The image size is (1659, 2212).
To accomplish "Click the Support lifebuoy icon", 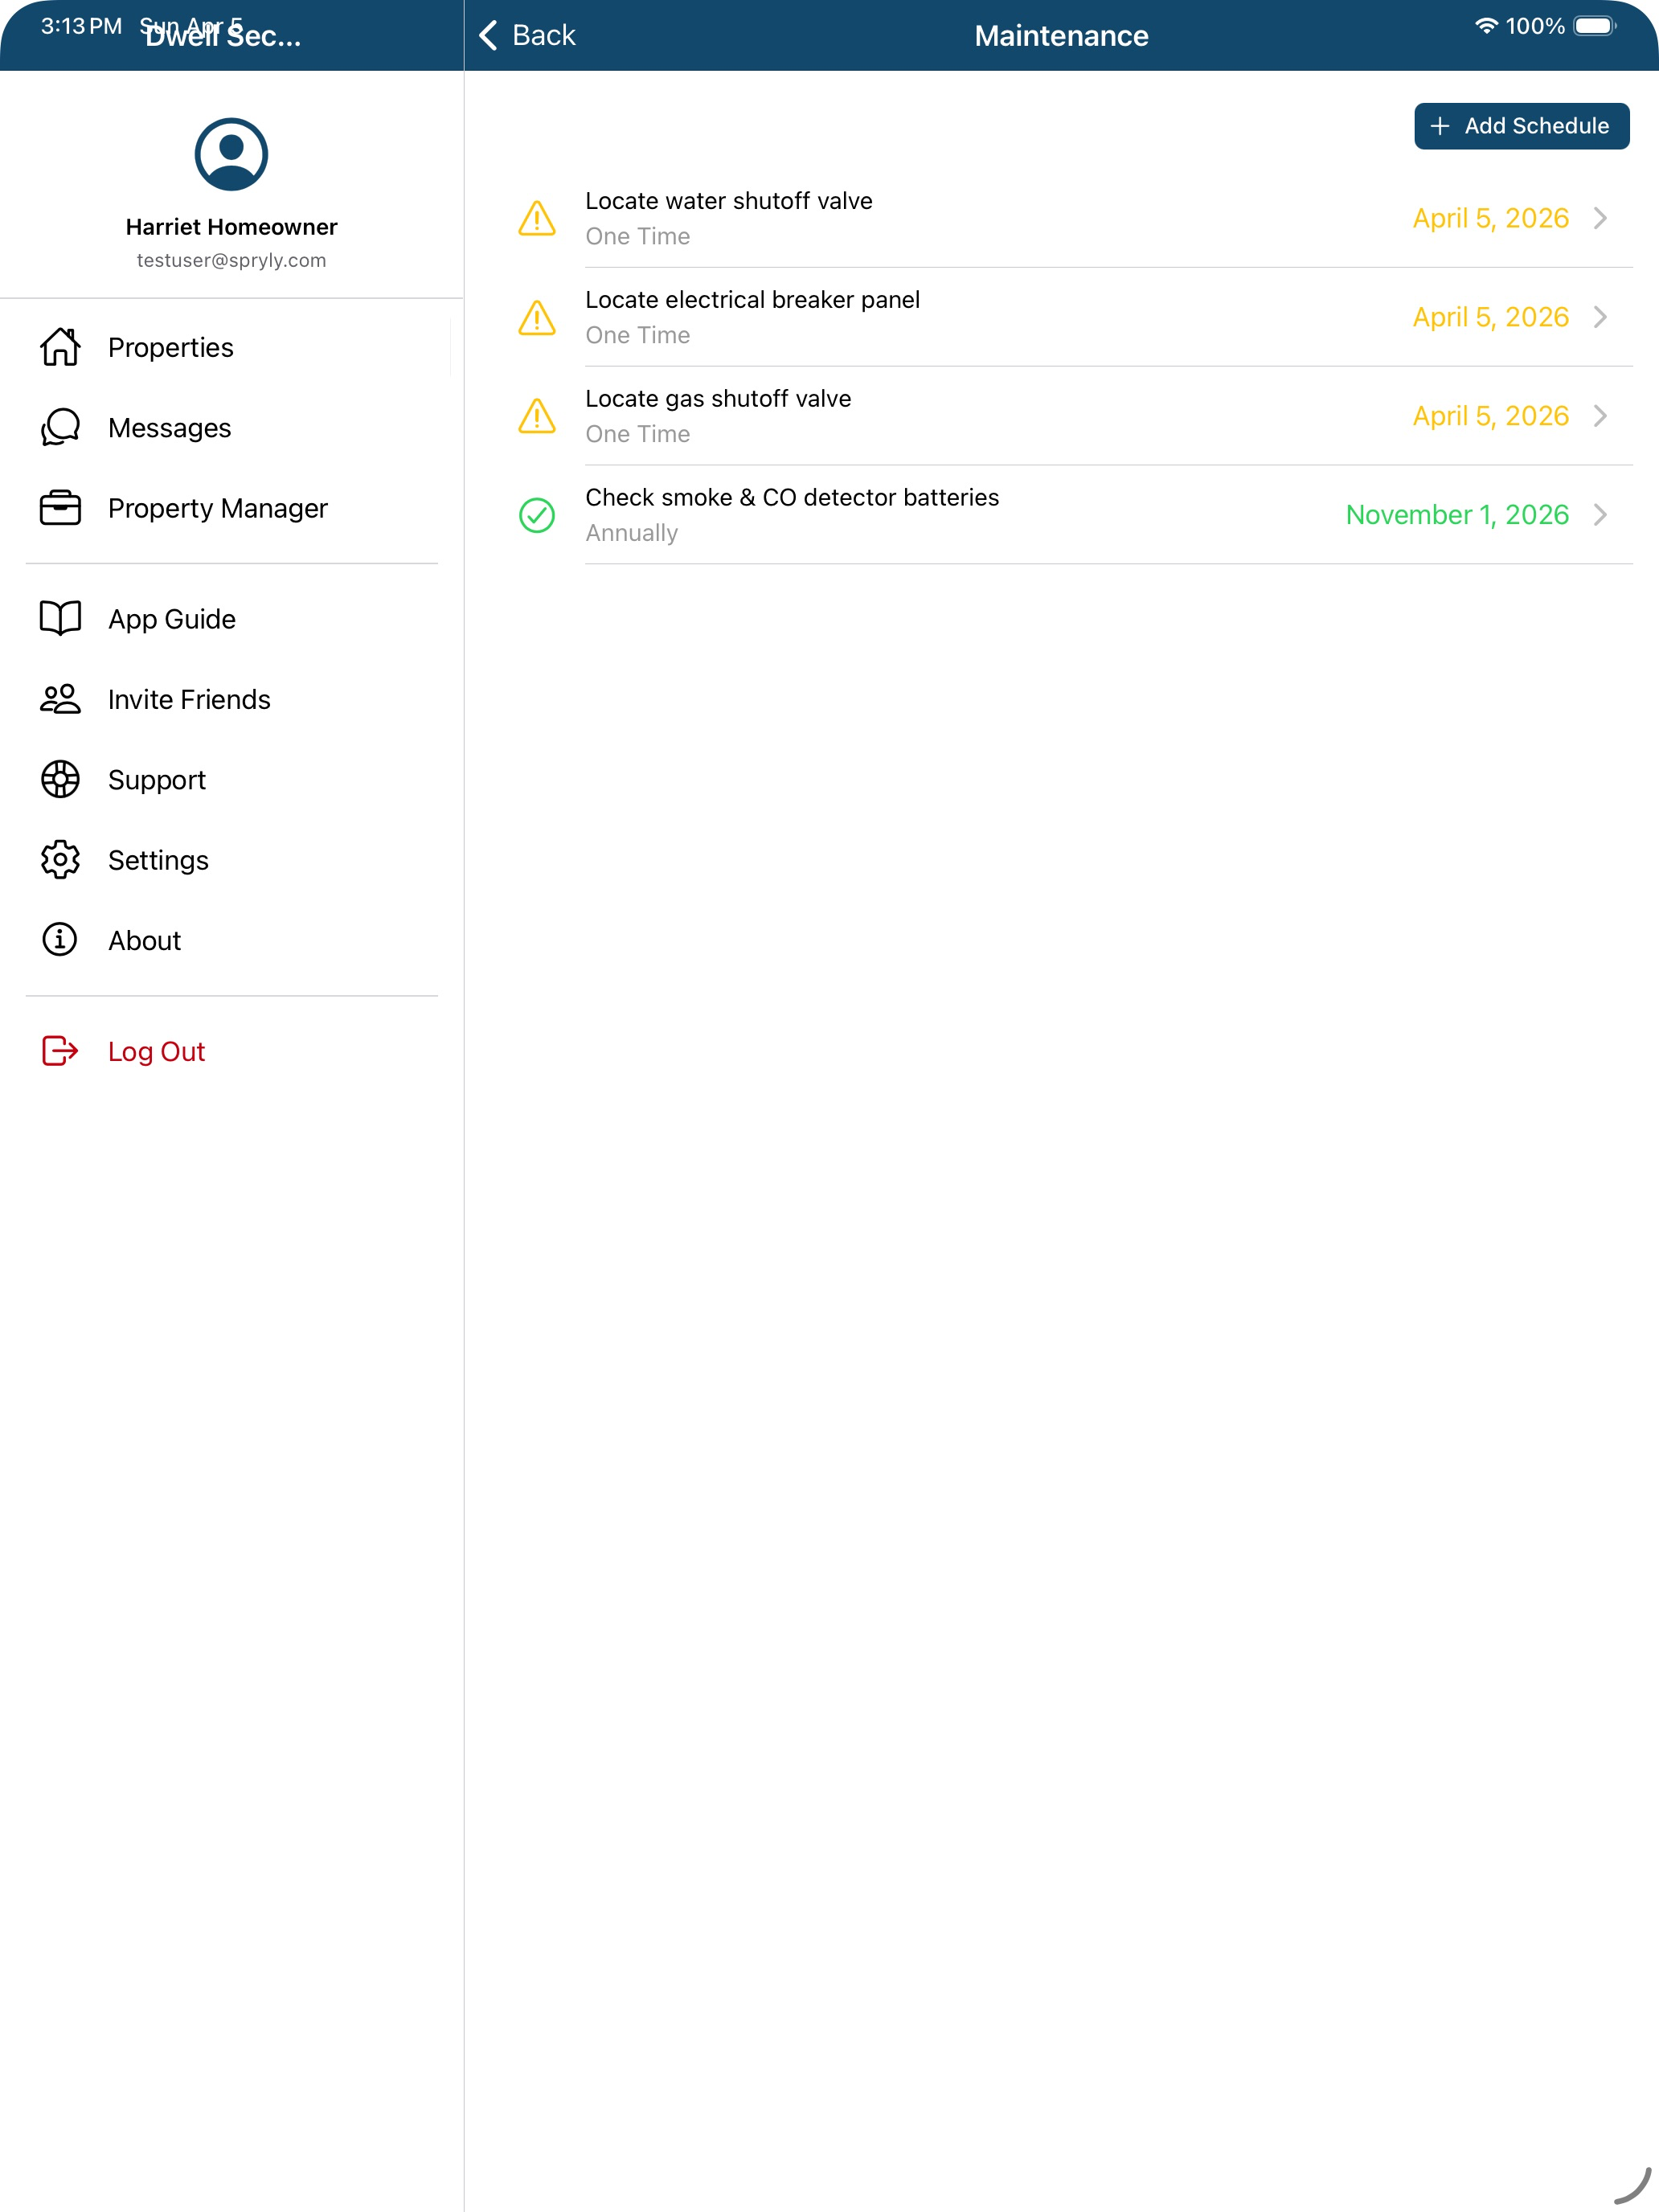I will pos(60,779).
